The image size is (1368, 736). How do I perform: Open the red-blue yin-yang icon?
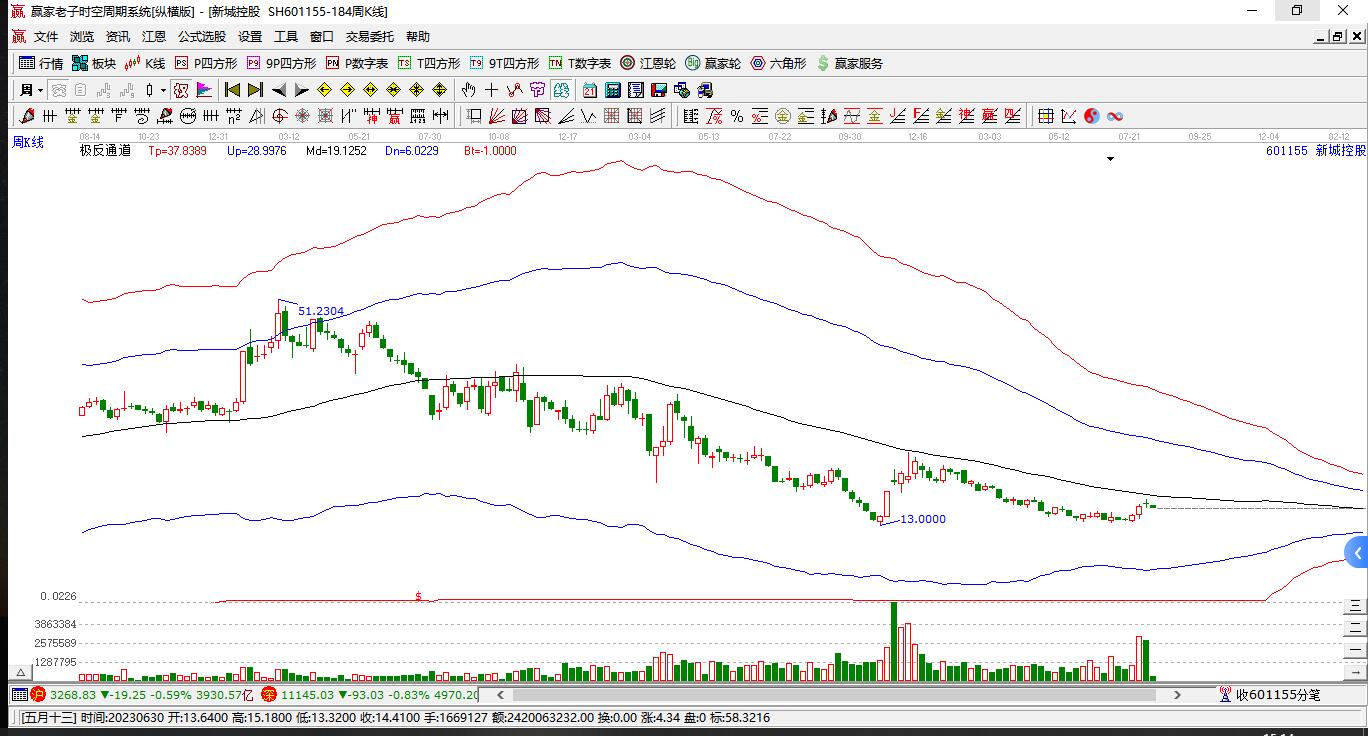click(1091, 116)
